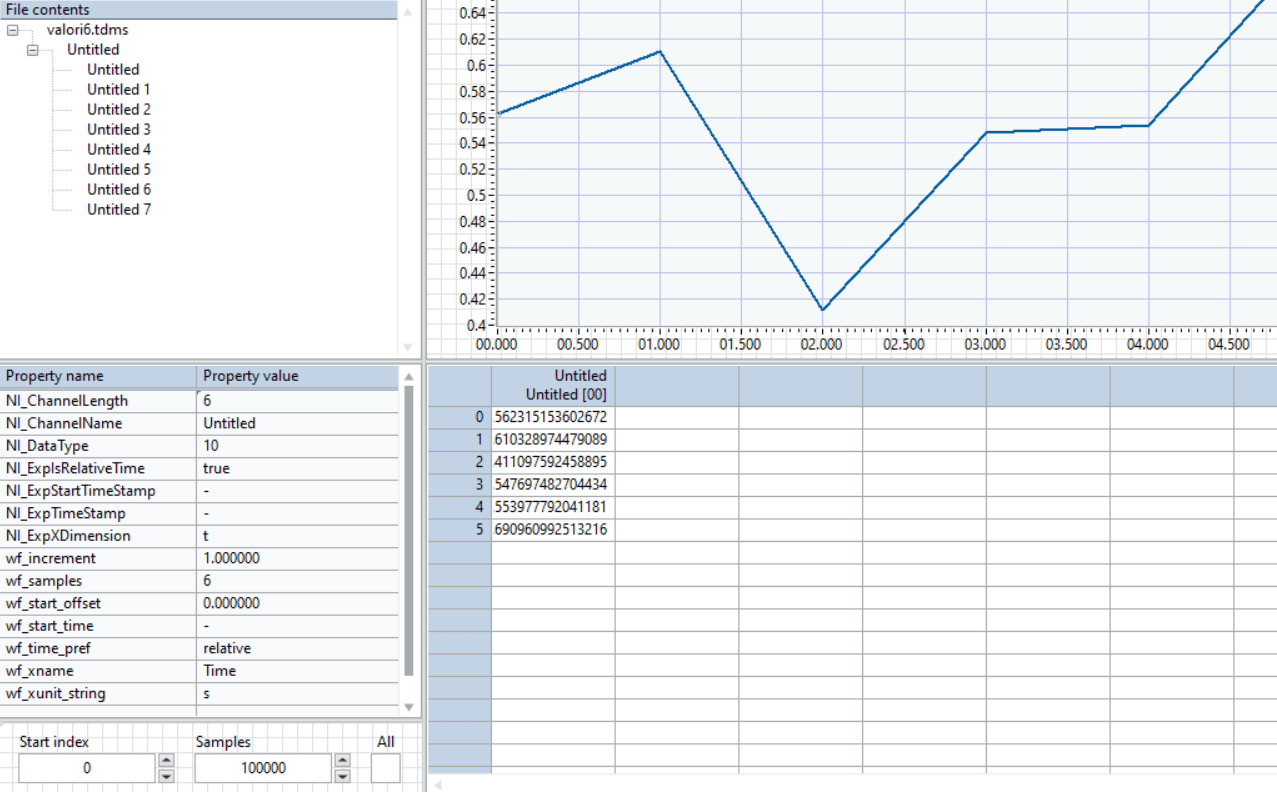The height and width of the screenshot is (792, 1277).
Task: Click inside the Samples value field
Action: [x=265, y=767]
